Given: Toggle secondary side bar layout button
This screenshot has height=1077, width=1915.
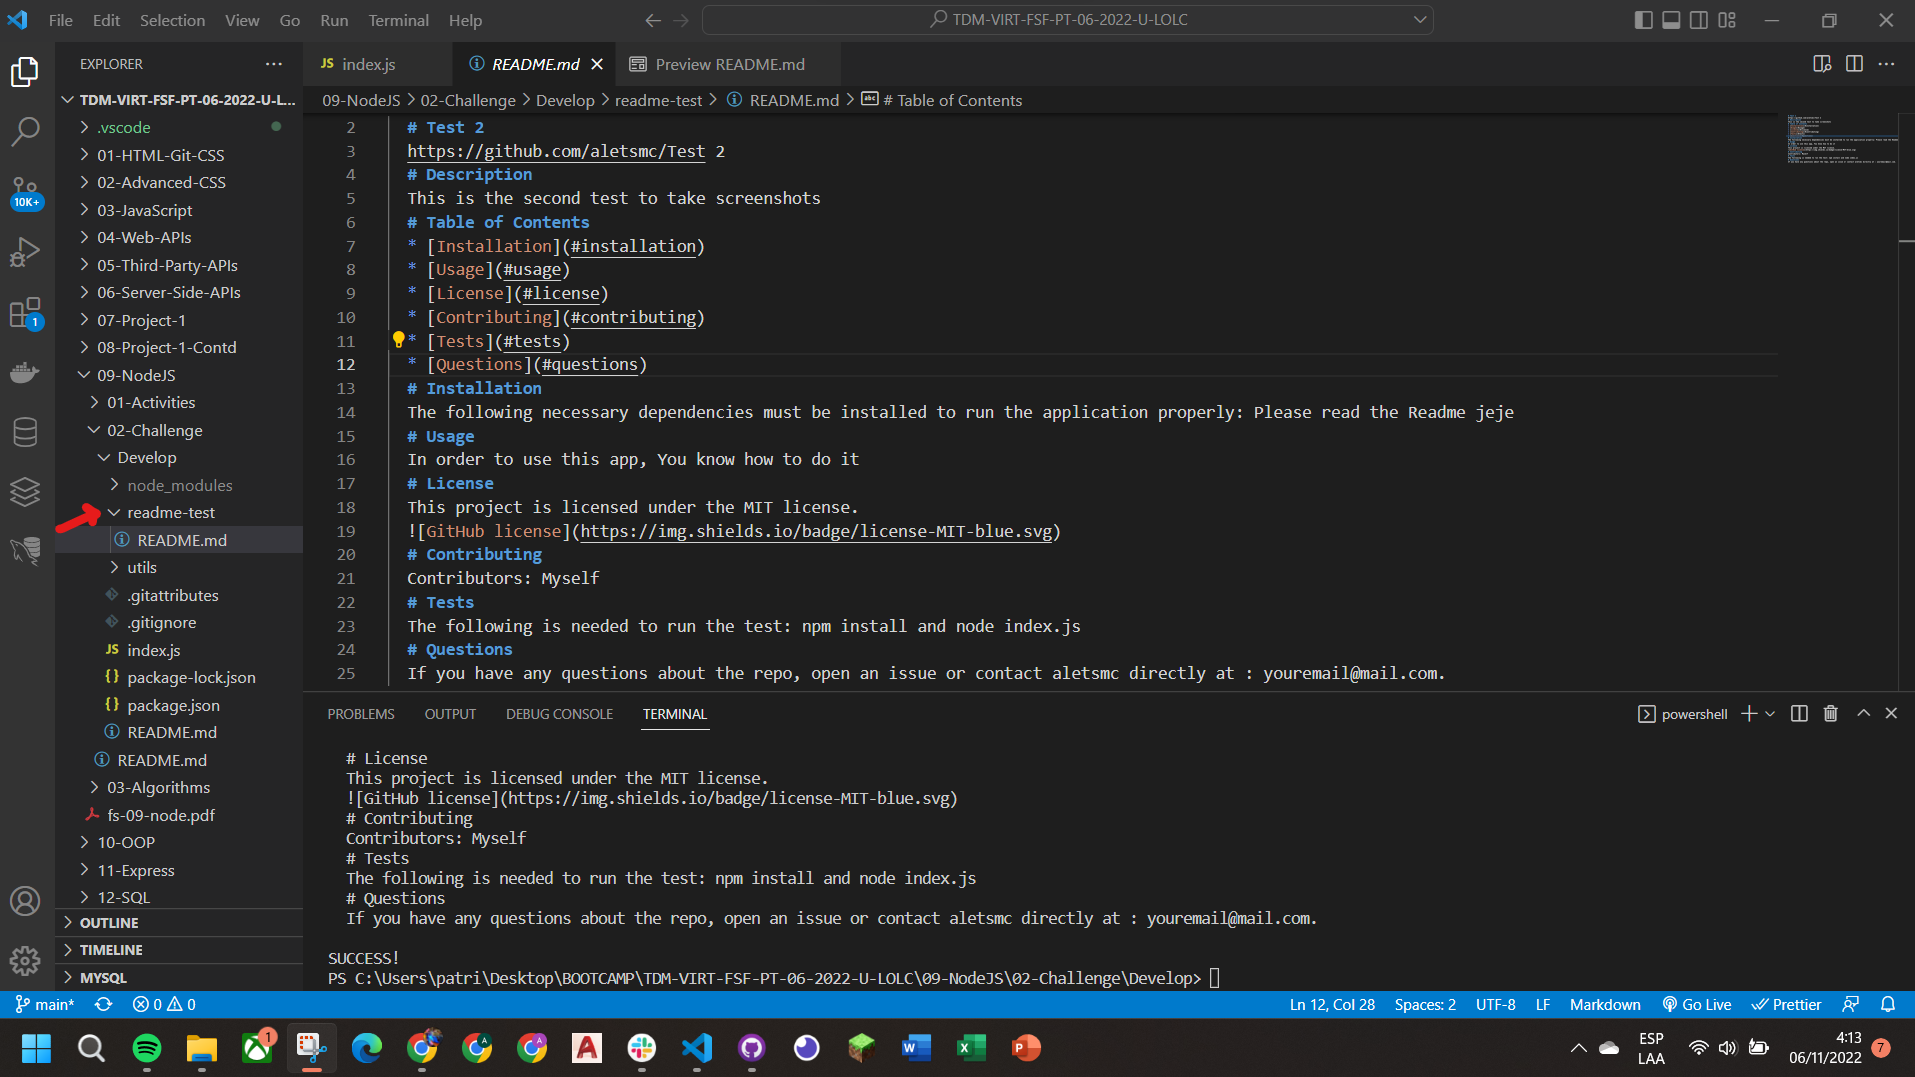Looking at the screenshot, I should click(1699, 20).
